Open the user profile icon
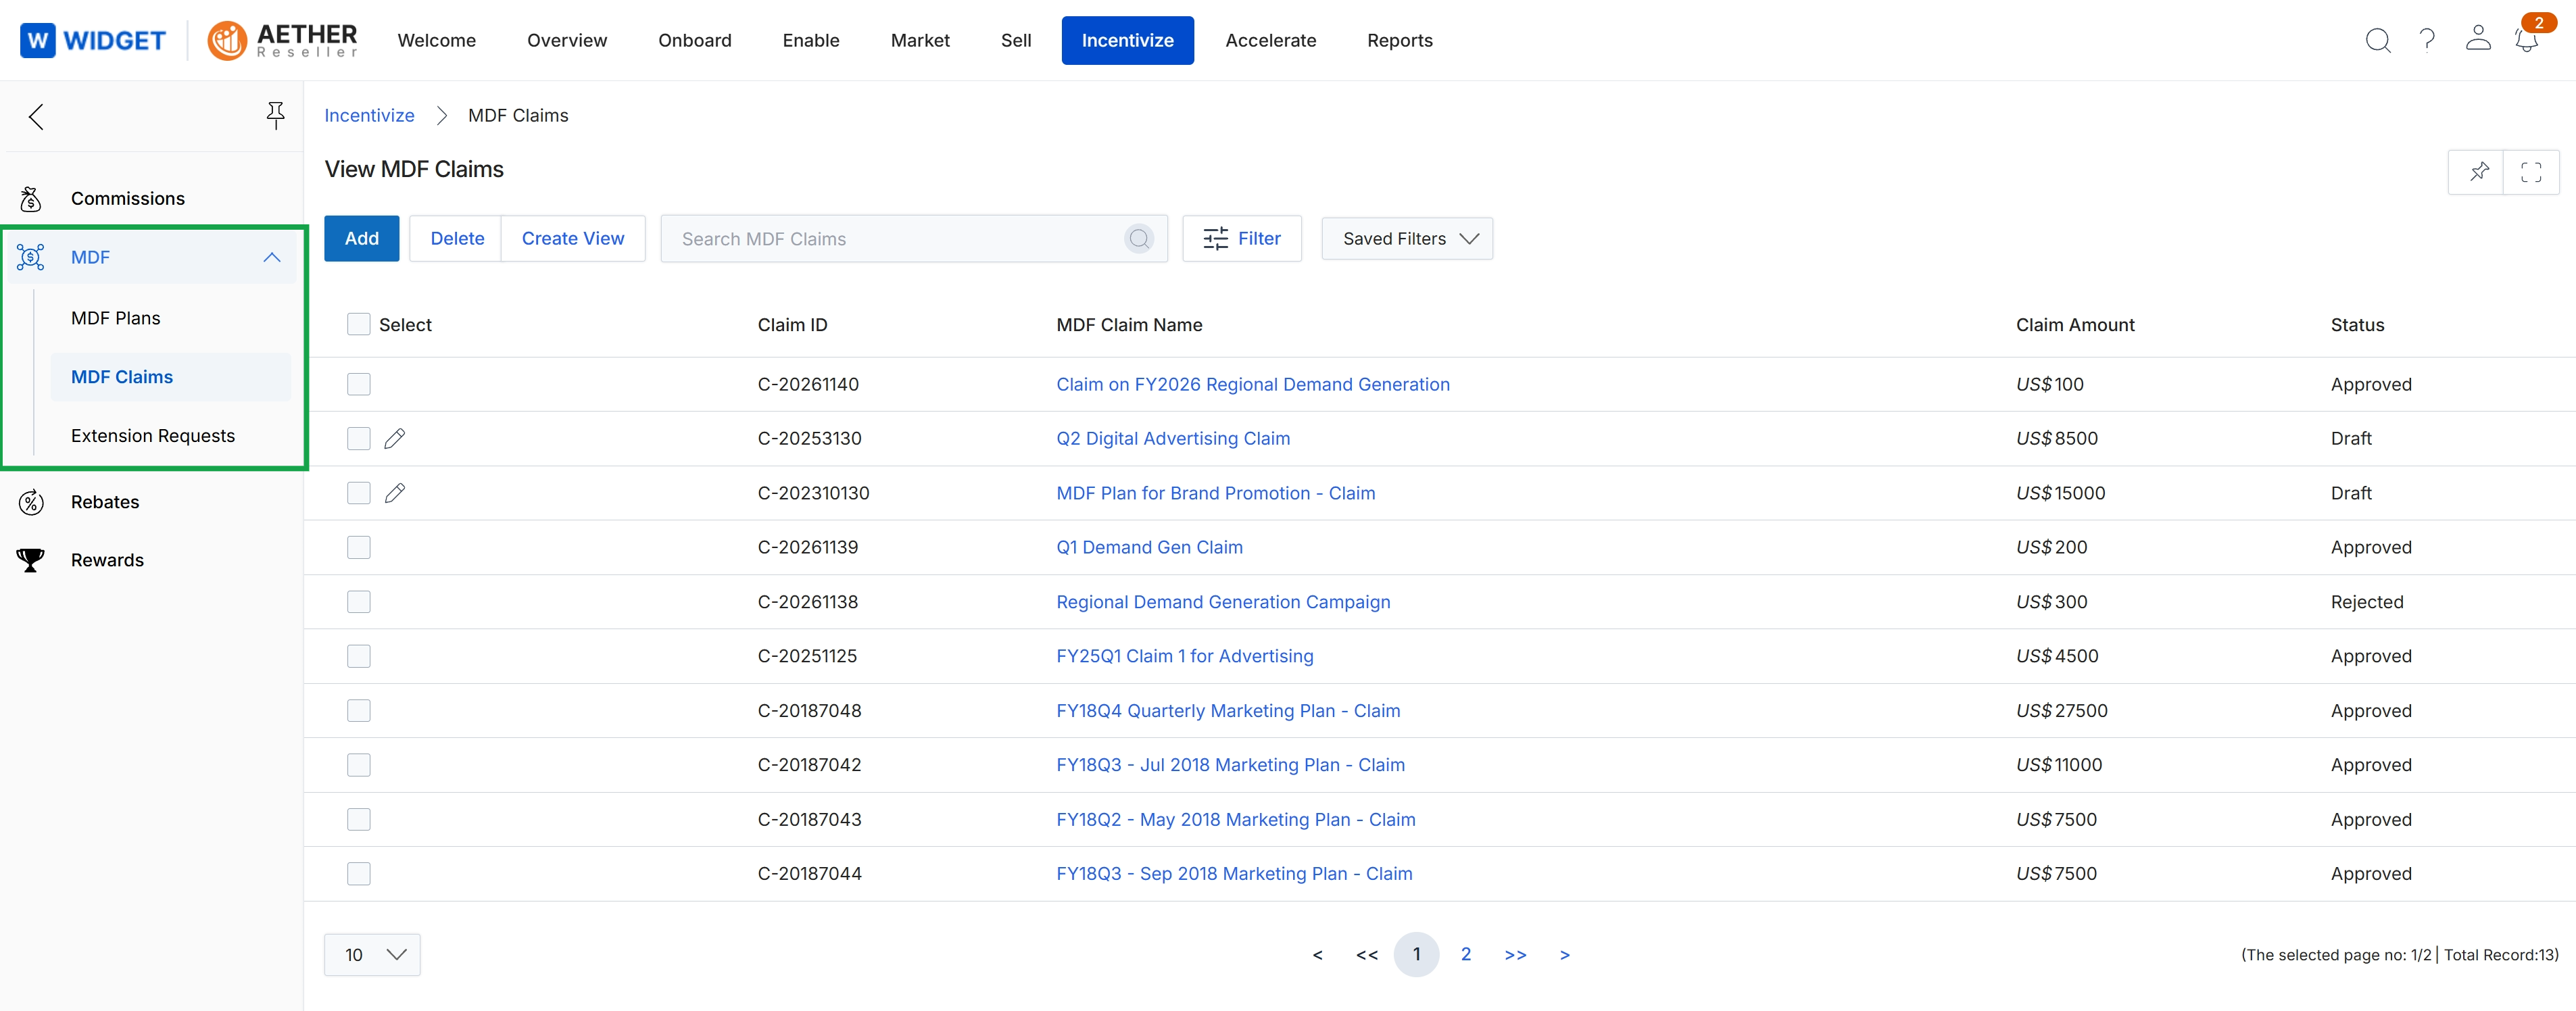This screenshot has height=1011, width=2576. click(2477, 39)
